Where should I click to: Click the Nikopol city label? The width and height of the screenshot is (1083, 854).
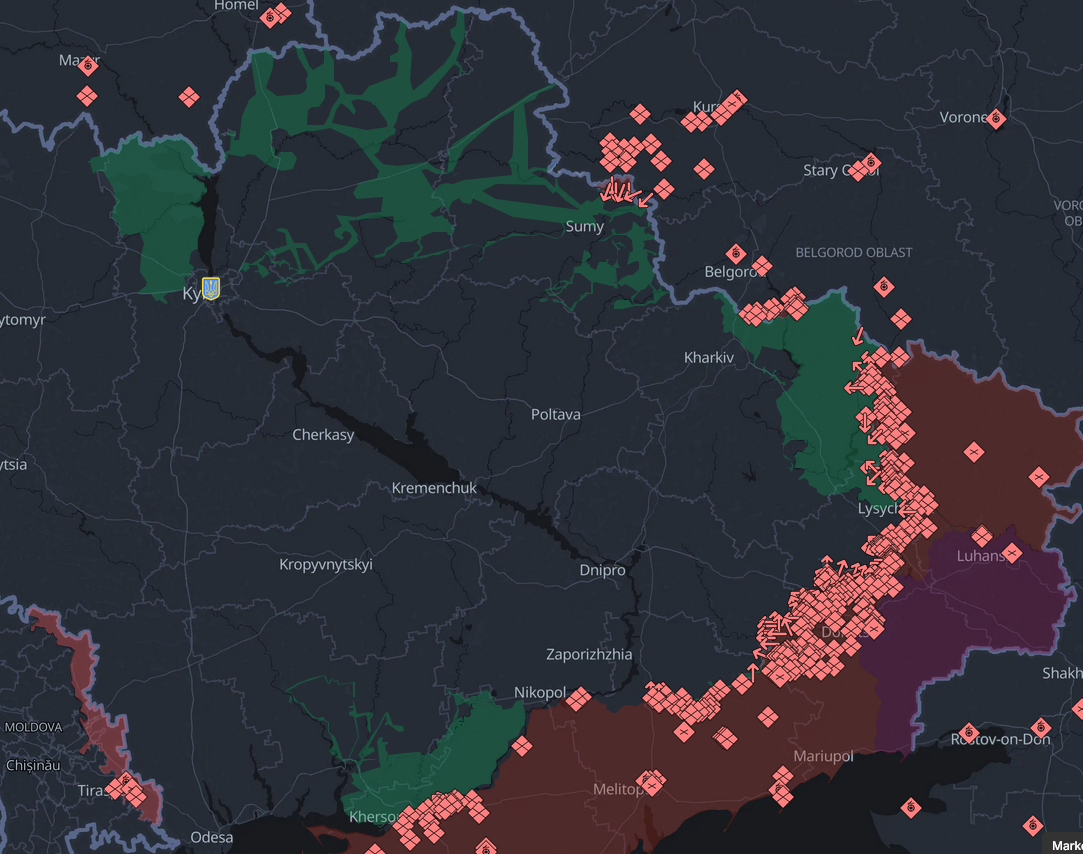(539, 692)
